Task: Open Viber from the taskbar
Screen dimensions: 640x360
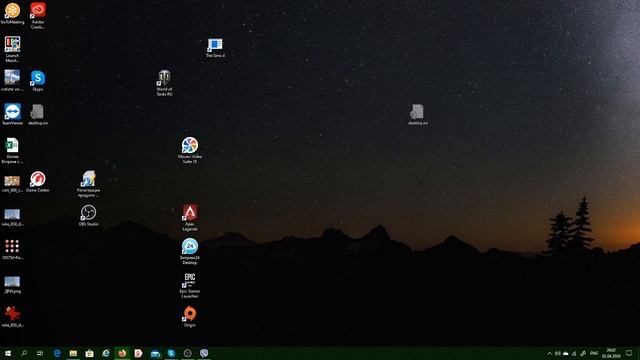Action: tap(204, 353)
